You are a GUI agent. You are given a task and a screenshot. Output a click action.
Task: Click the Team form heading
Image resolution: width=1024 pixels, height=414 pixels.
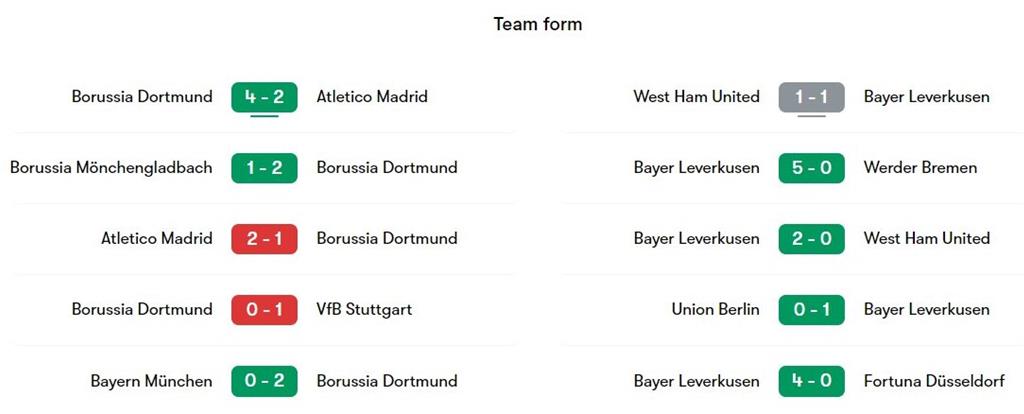pos(538,24)
